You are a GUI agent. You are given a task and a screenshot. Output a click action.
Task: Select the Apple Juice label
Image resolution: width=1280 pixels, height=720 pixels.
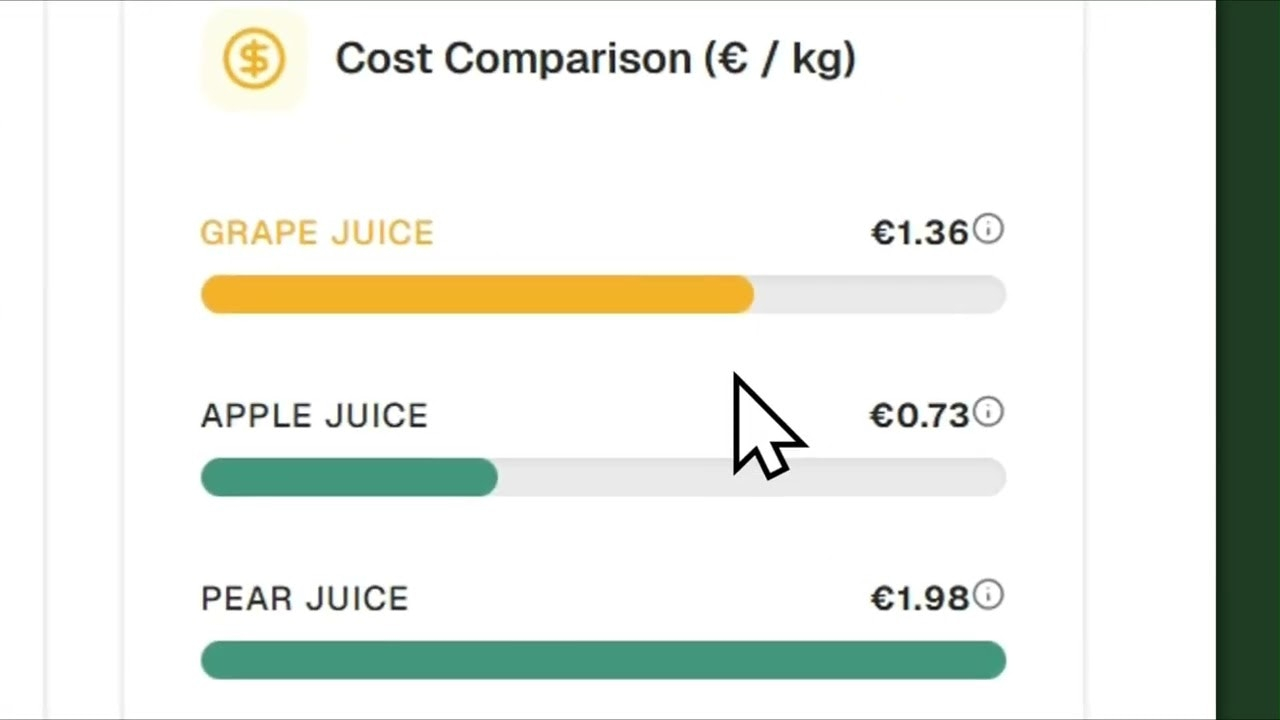(x=314, y=416)
